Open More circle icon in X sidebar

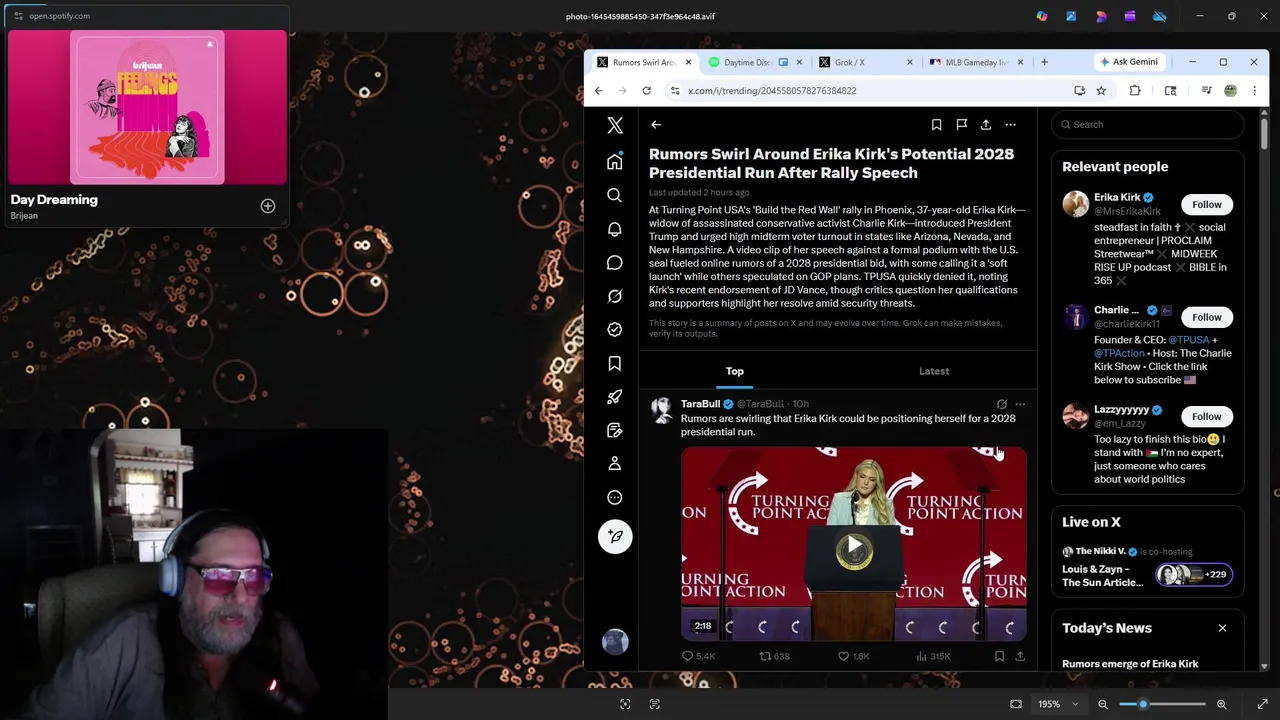615,497
